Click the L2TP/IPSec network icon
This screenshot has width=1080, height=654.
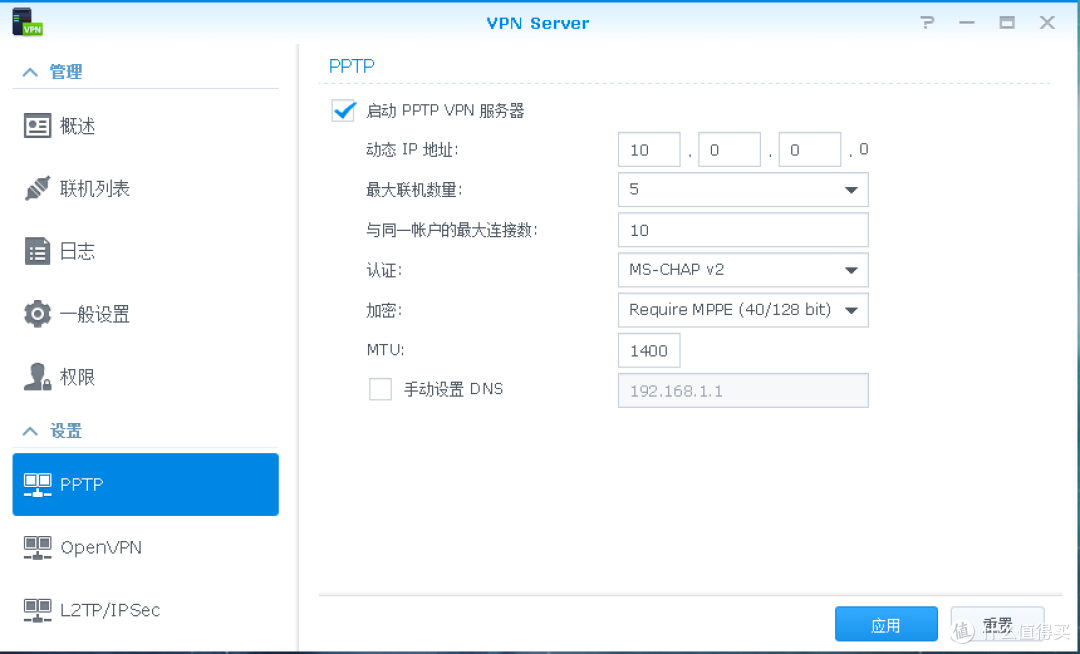37,610
